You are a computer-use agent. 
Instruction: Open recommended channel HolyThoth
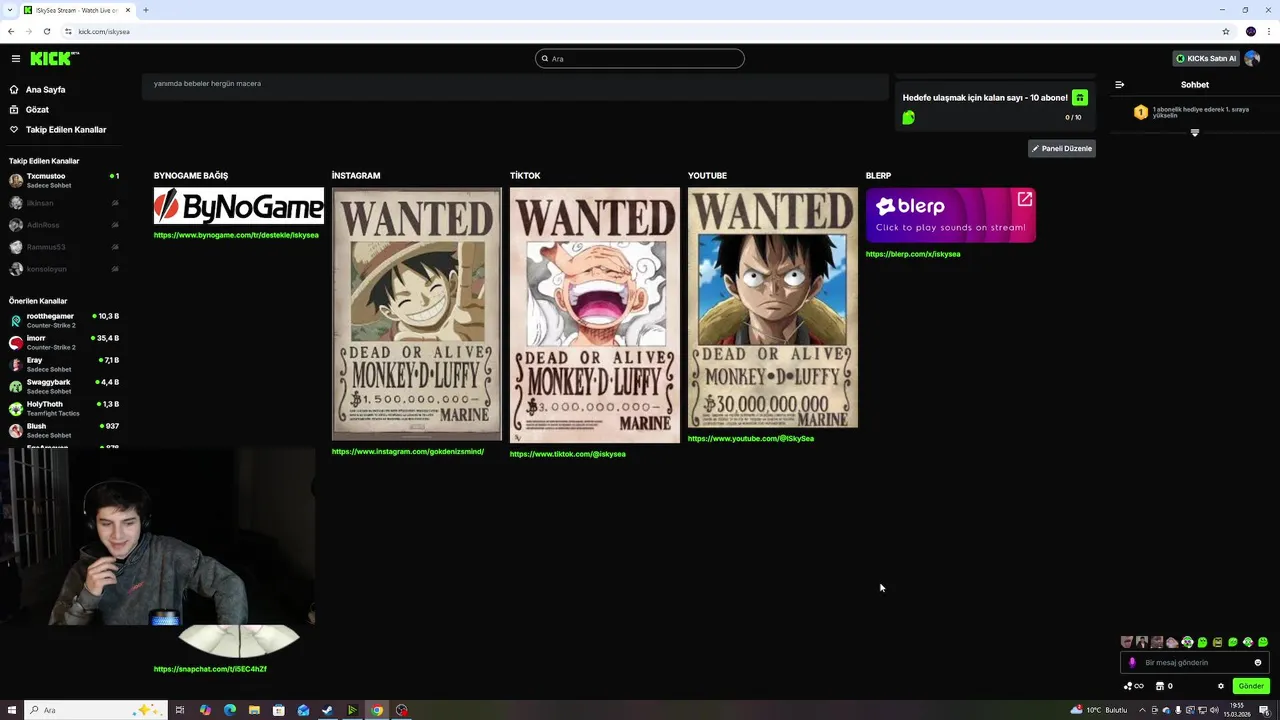point(63,408)
